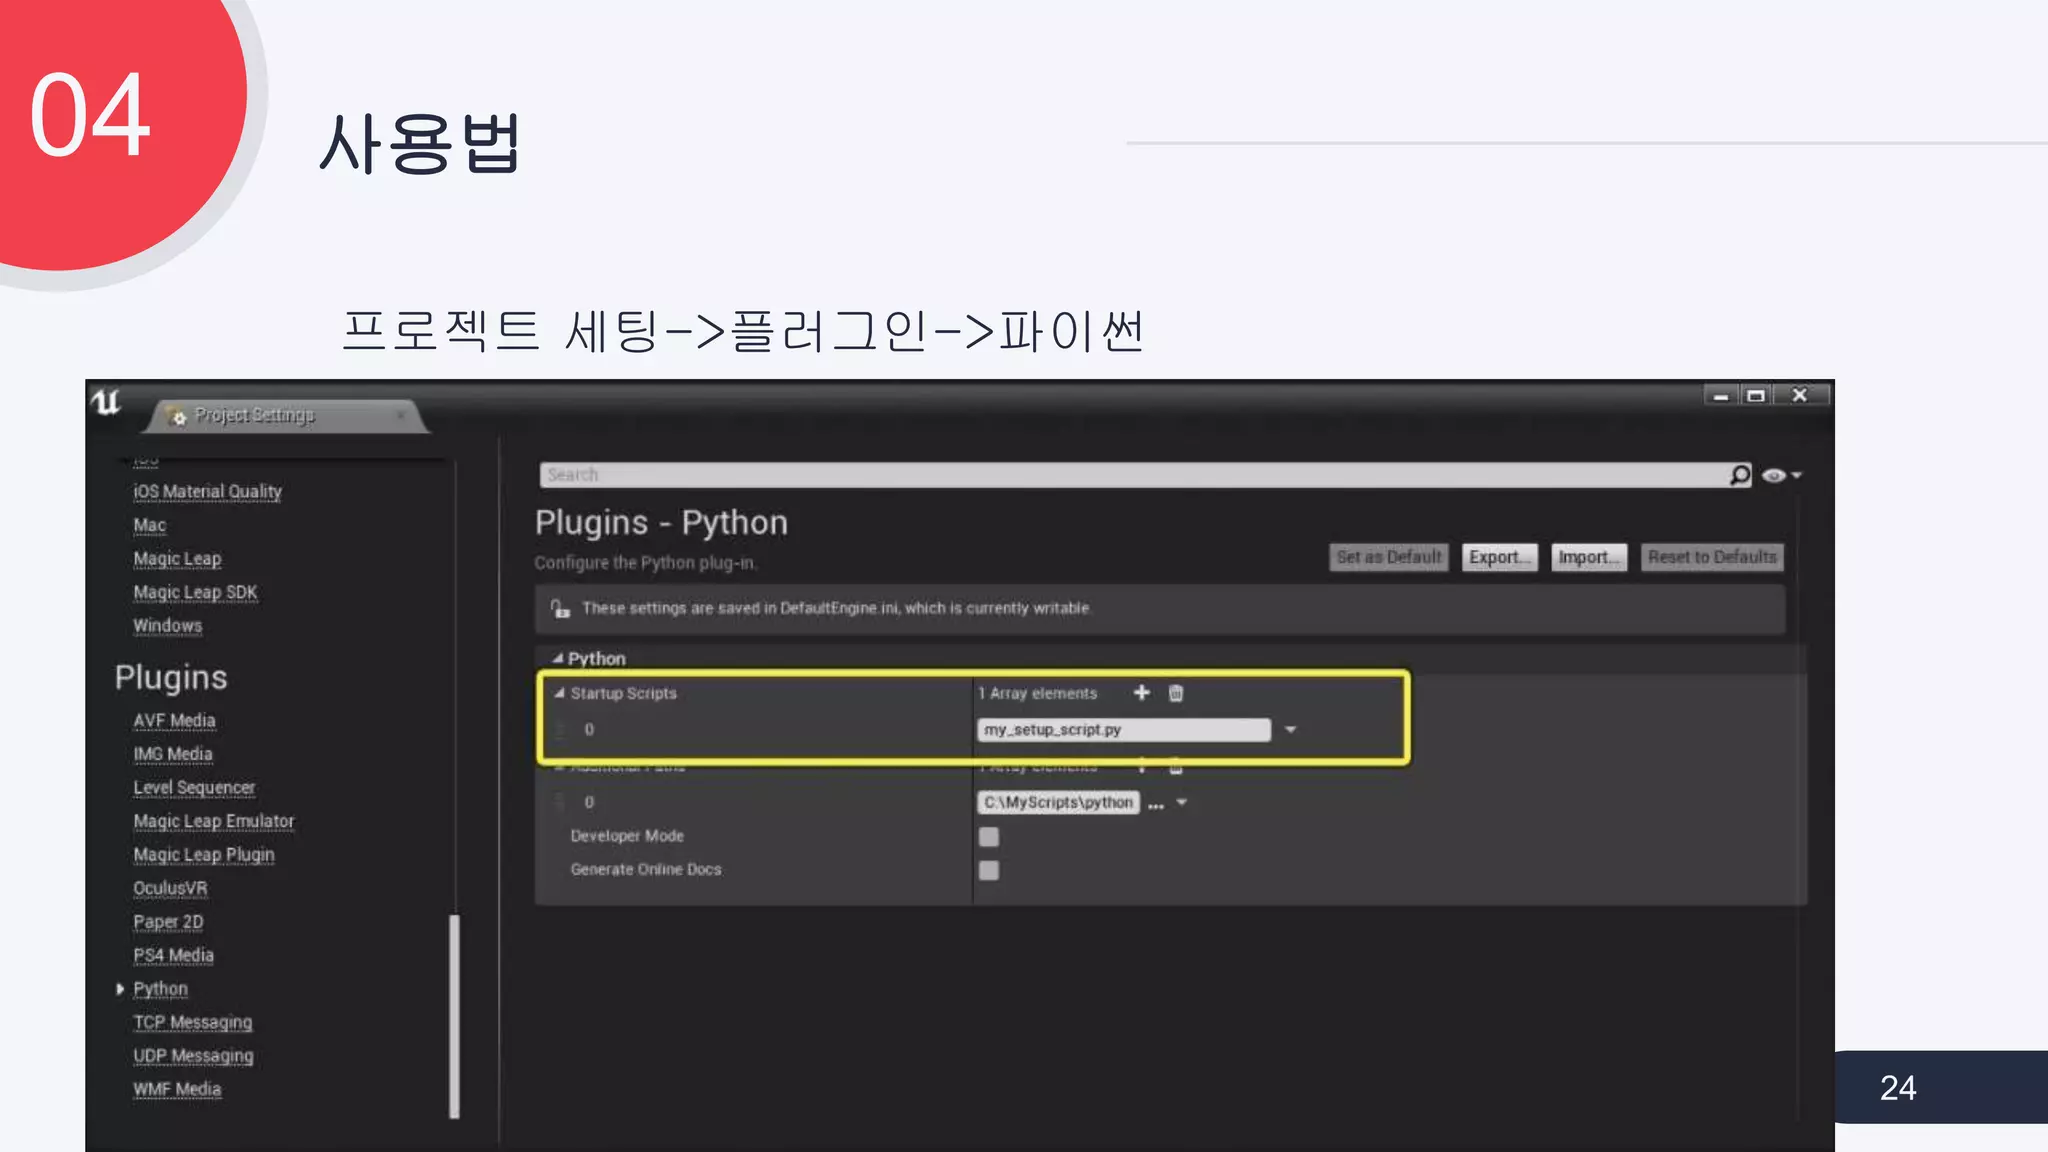Open WMF Media plugin settings
2048x1152 pixels.
pos(178,1089)
